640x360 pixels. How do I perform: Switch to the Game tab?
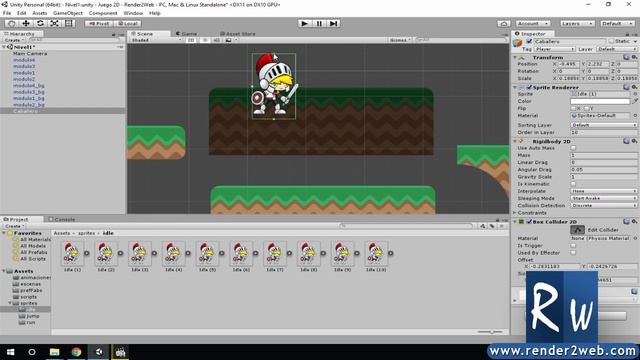pyautogui.click(x=187, y=33)
